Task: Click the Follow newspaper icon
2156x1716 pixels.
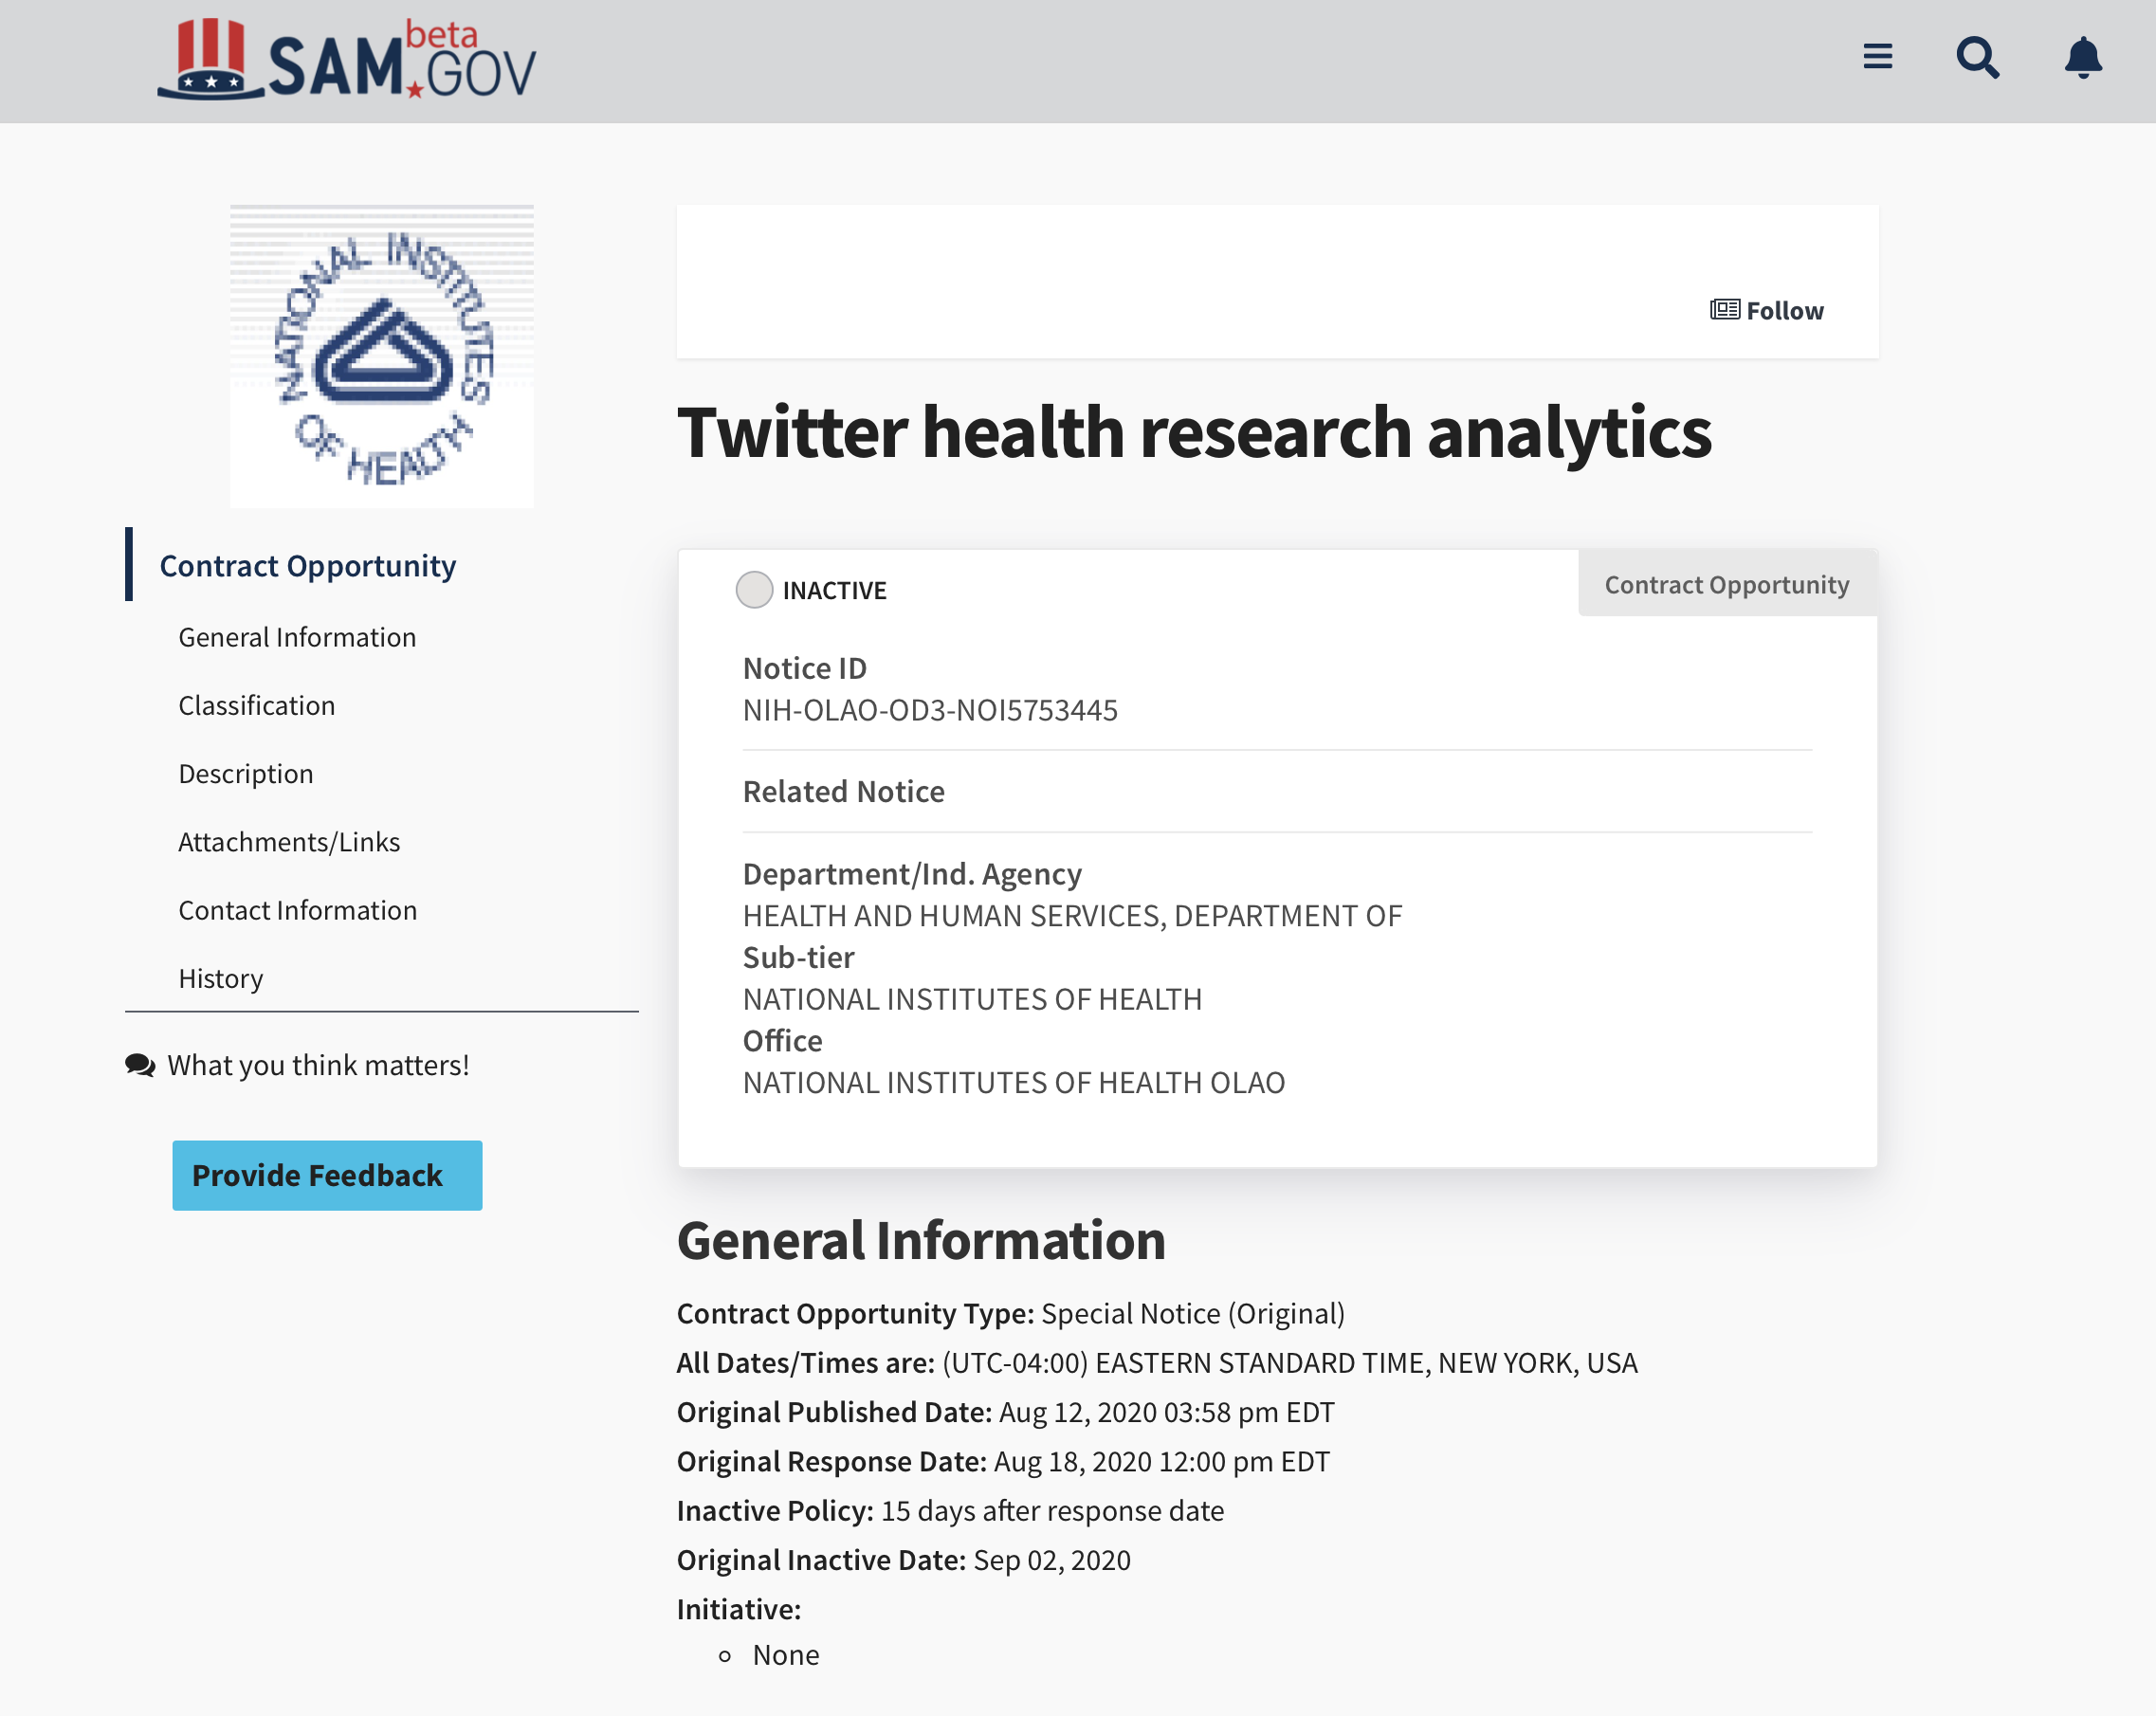Action: pyautogui.click(x=1724, y=310)
